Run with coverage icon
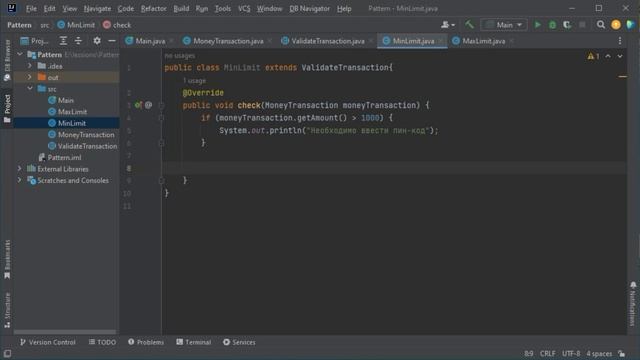This screenshot has width=640, height=360. point(567,25)
